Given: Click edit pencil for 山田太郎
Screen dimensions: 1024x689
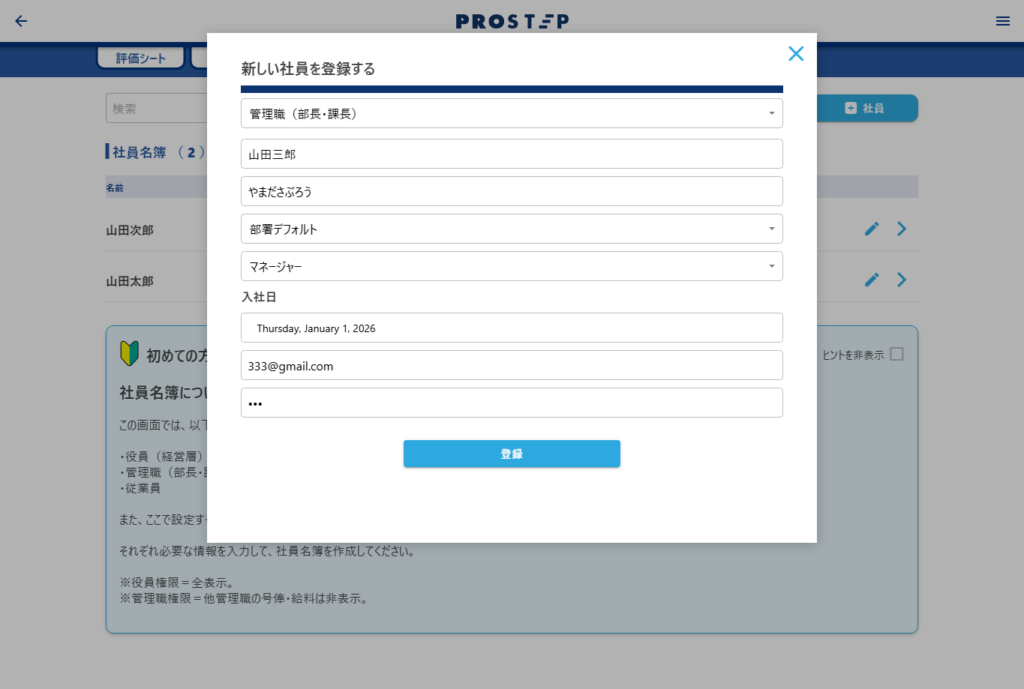Looking at the screenshot, I should (872, 280).
